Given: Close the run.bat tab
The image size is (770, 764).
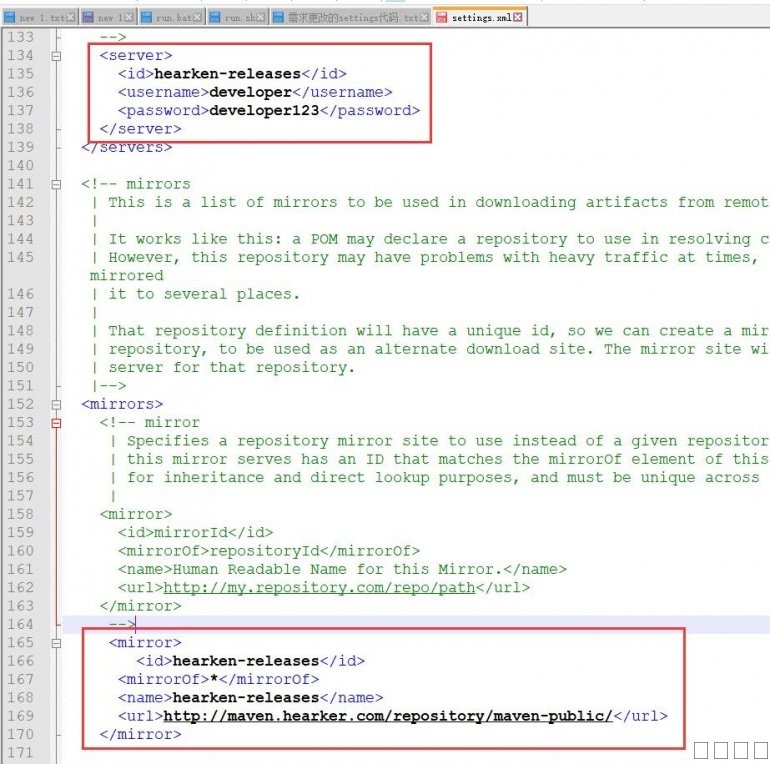Looking at the screenshot, I should [x=198, y=18].
